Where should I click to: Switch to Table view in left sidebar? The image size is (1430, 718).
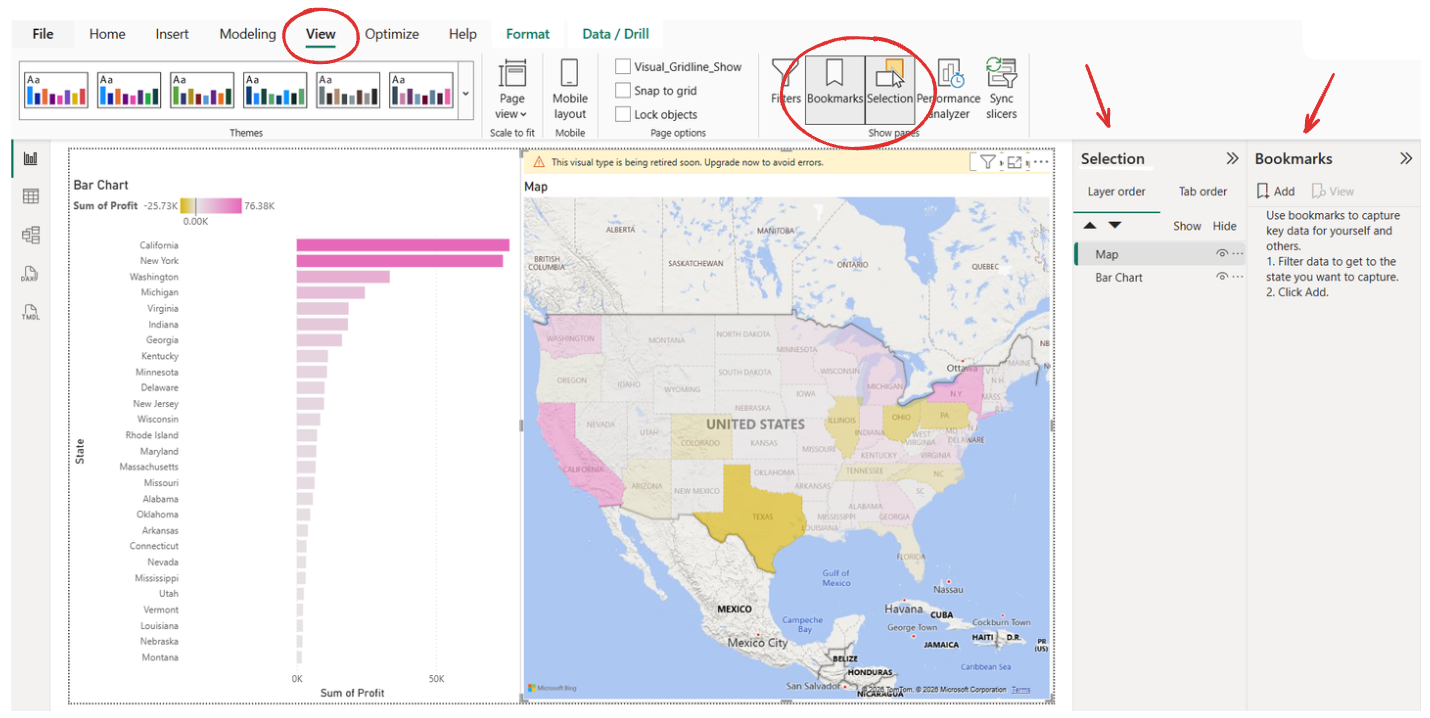click(30, 196)
